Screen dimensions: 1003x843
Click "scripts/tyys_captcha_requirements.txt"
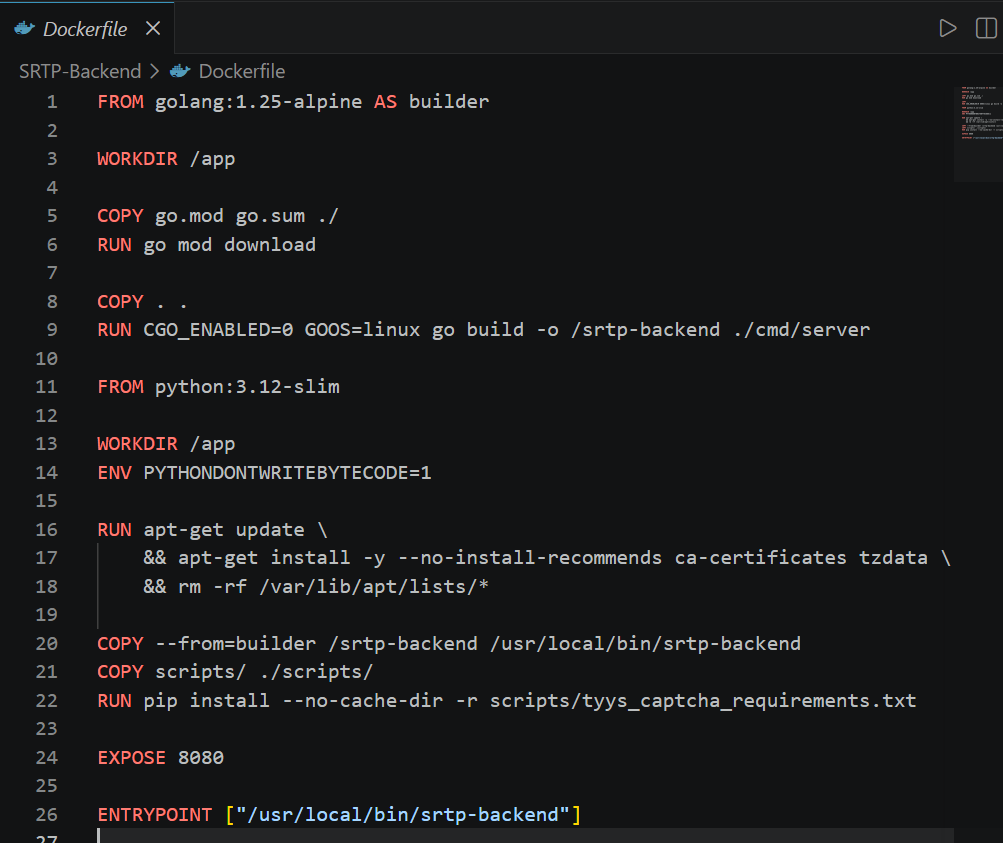coord(703,701)
